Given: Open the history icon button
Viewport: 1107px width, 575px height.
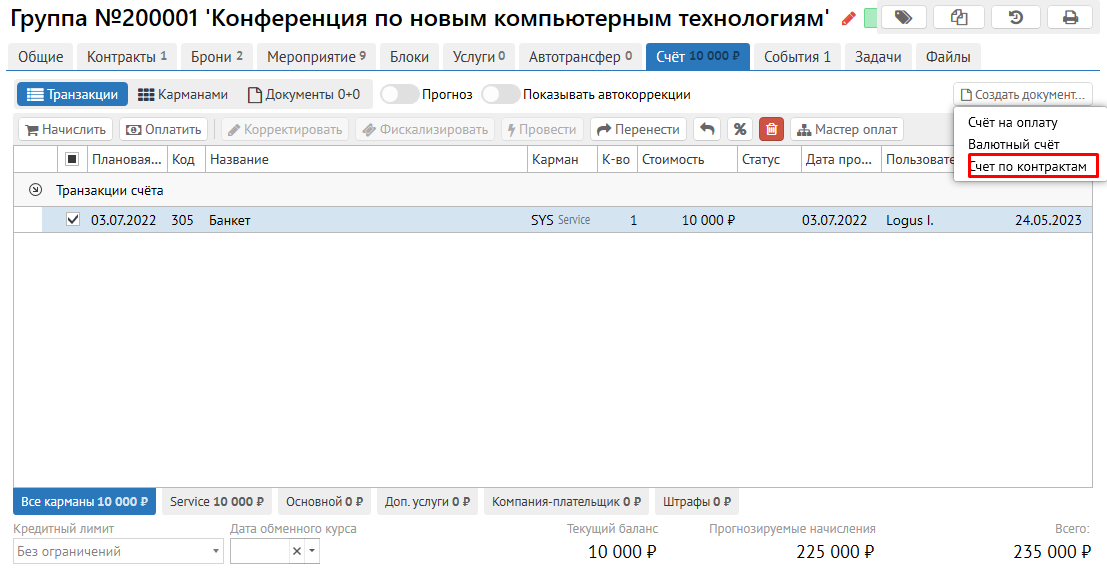Looking at the screenshot, I should click(1015, 17).
